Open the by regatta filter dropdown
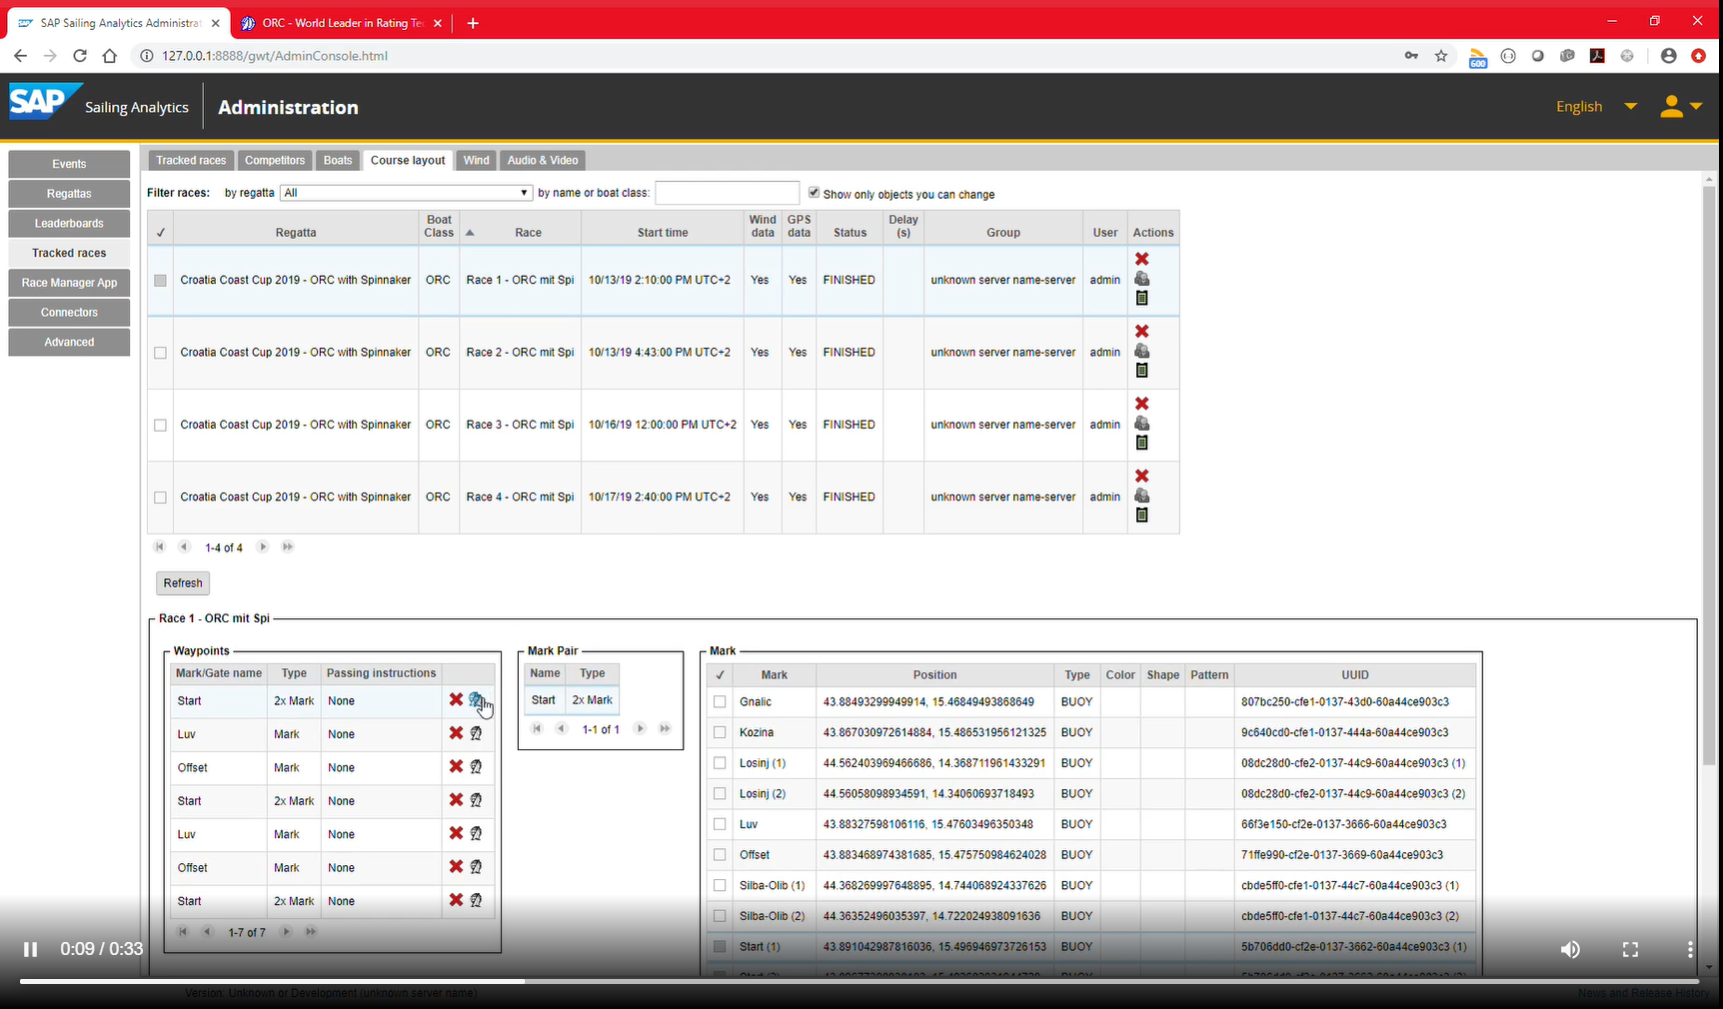This screenshot has height=1009, width=1723. (x=406, y=193)
